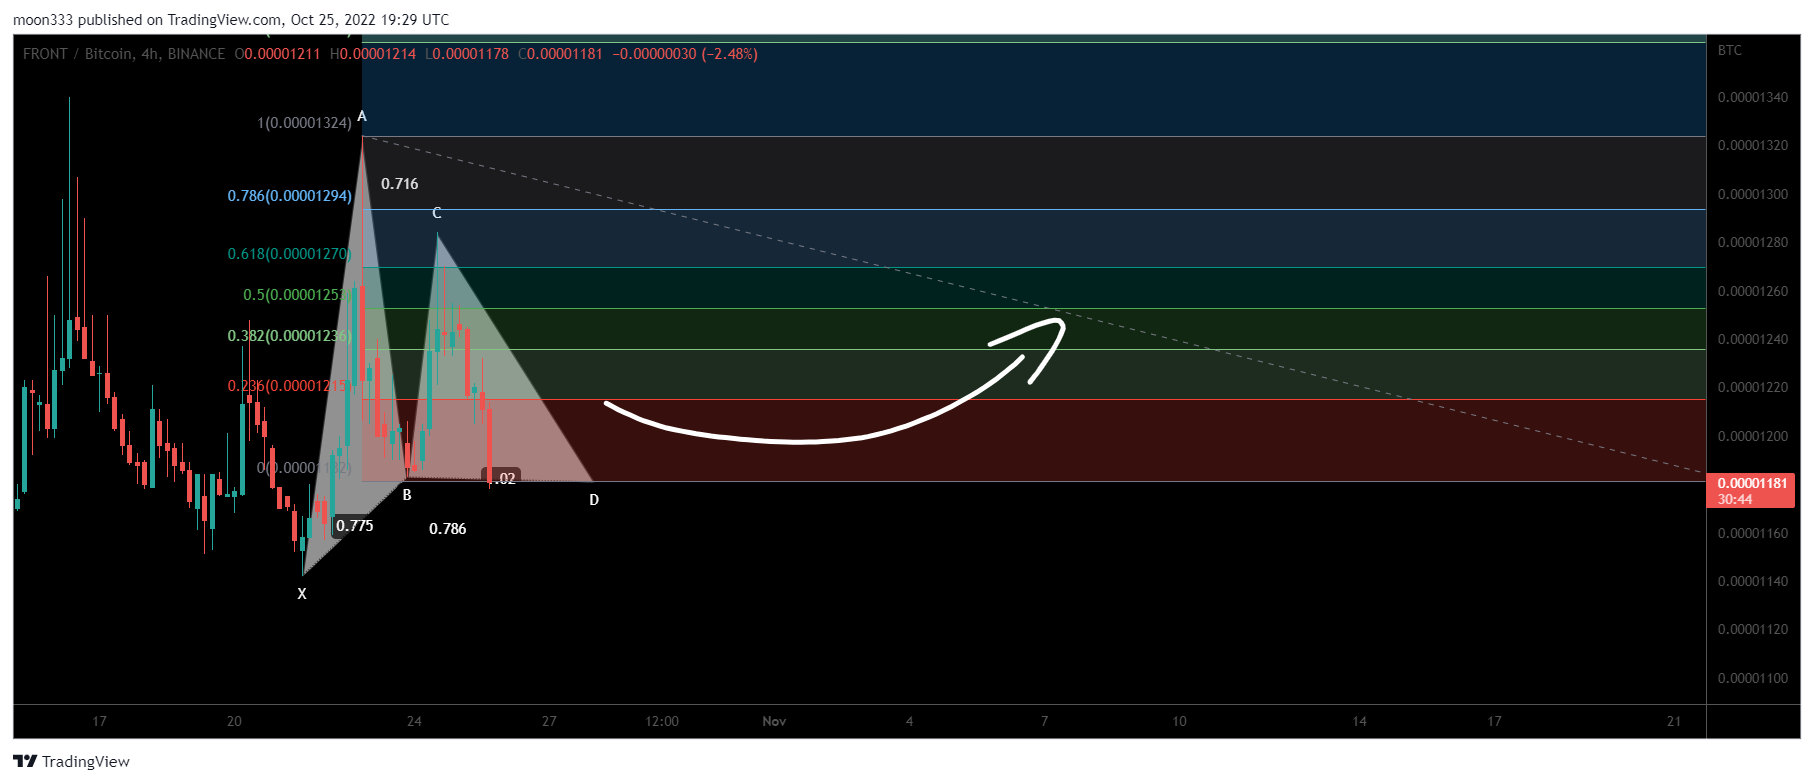Click the 21 date label on time axis
1814x783 pixels.
1674,721
